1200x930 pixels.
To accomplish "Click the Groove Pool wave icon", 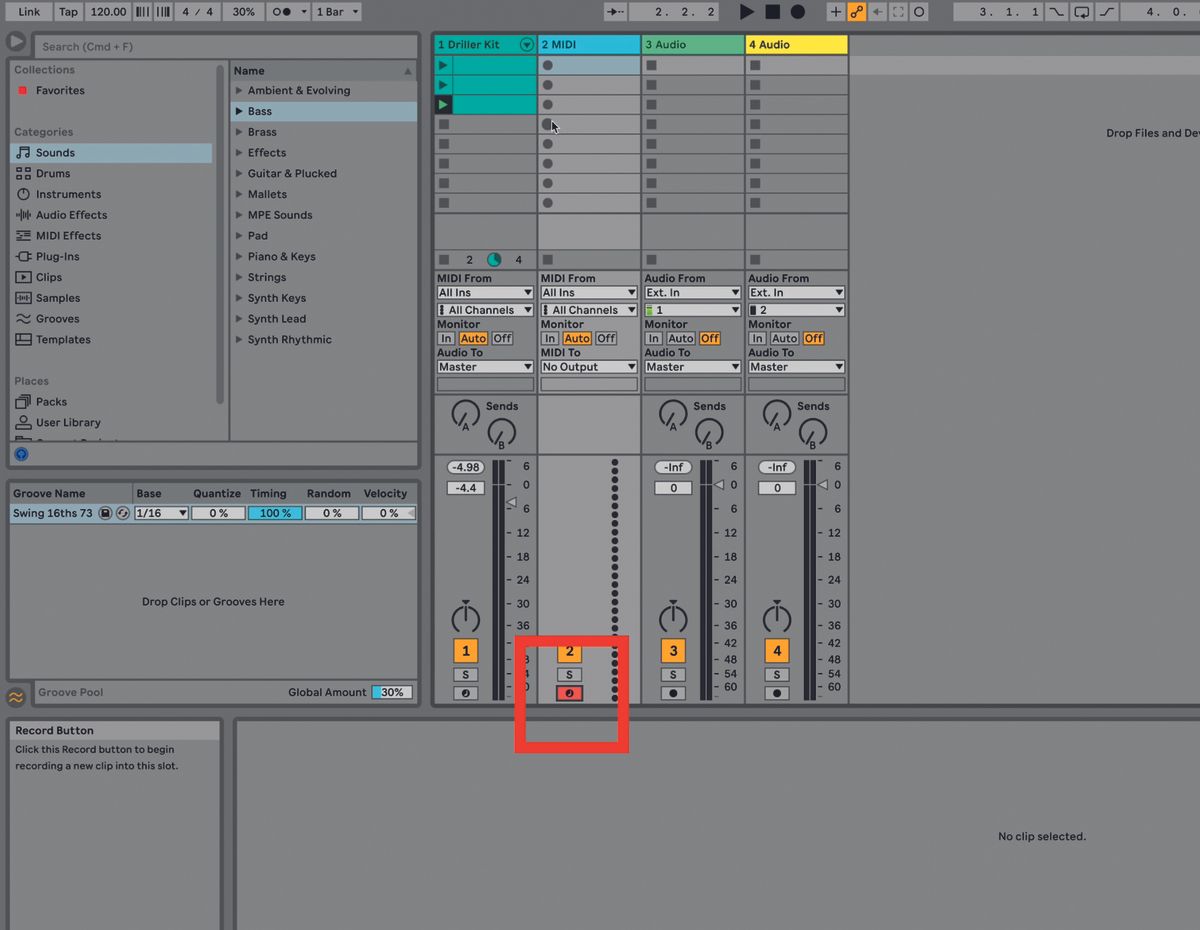I will pyautogui.click(x=16, y=697).
